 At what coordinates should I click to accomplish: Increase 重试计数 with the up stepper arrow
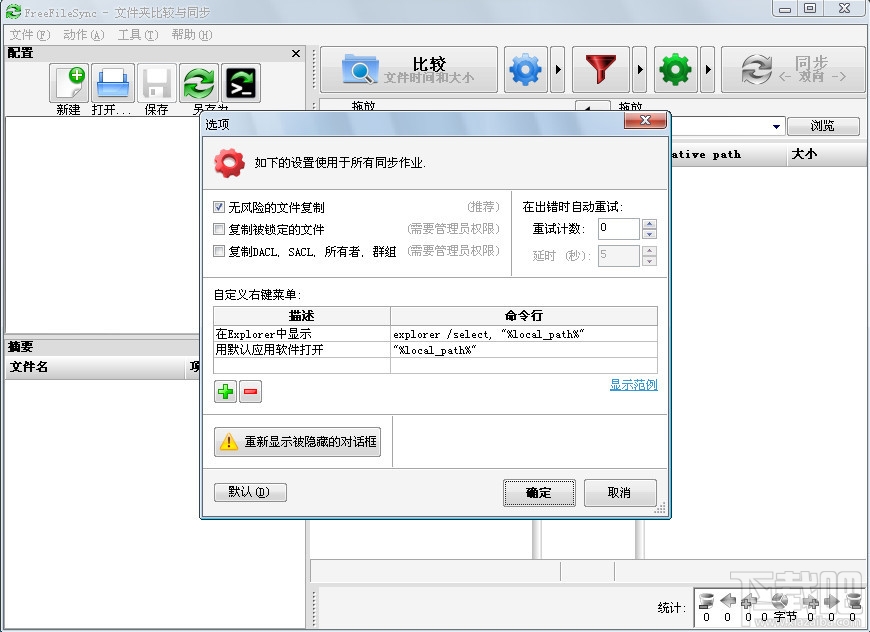click(649, 223)
